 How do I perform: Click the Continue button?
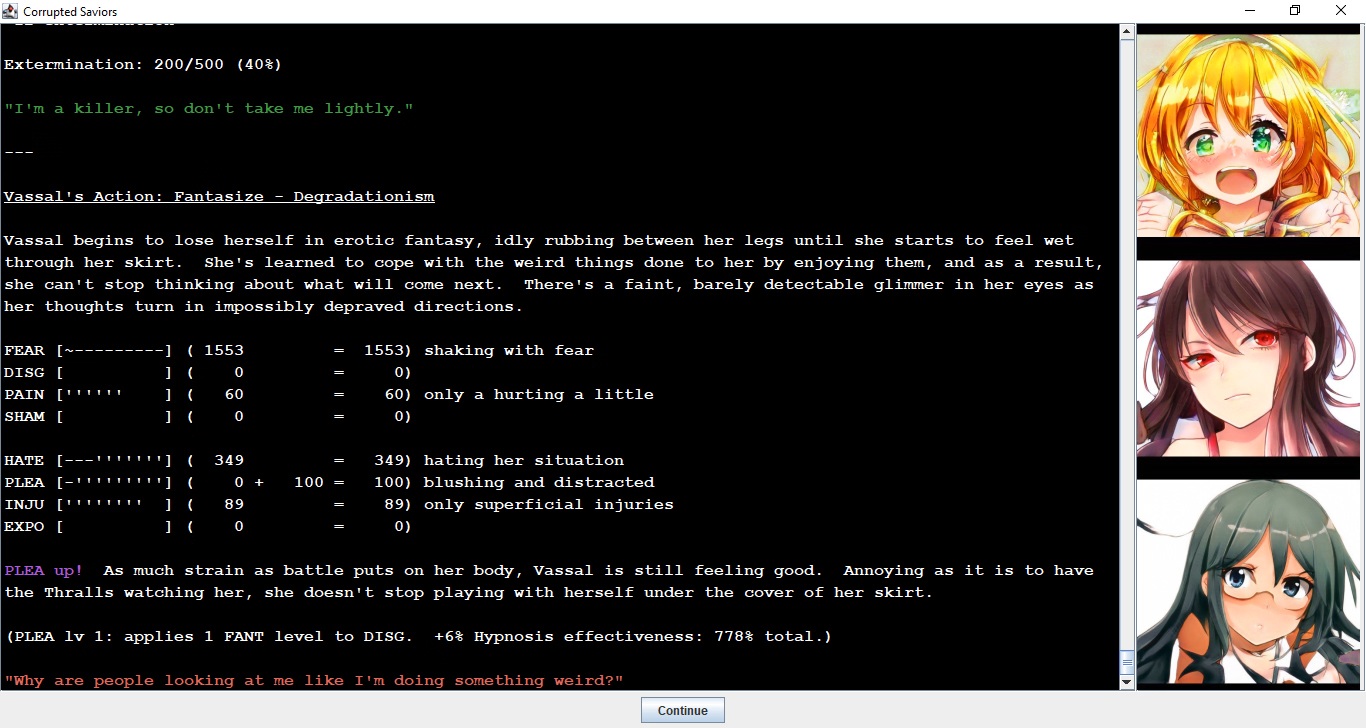click(682, 710)
